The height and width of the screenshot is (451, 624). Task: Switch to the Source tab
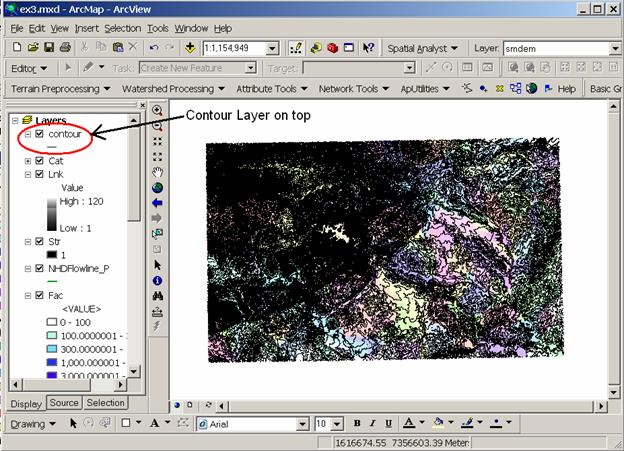tap(63, 403)
